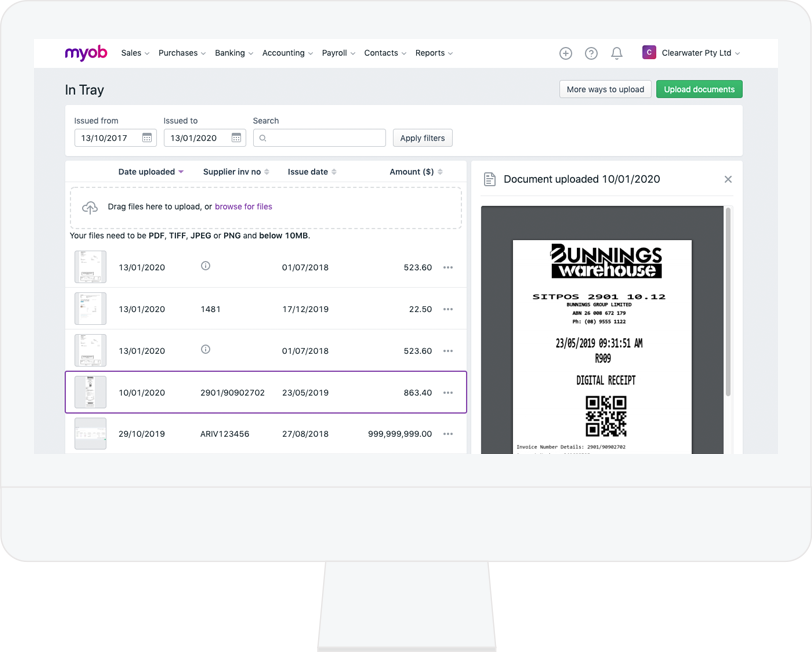Image resolution: width=812 pixels, height=652 pixels.
Task: Click the document preview scrollbar
Action: coord(728,300)
